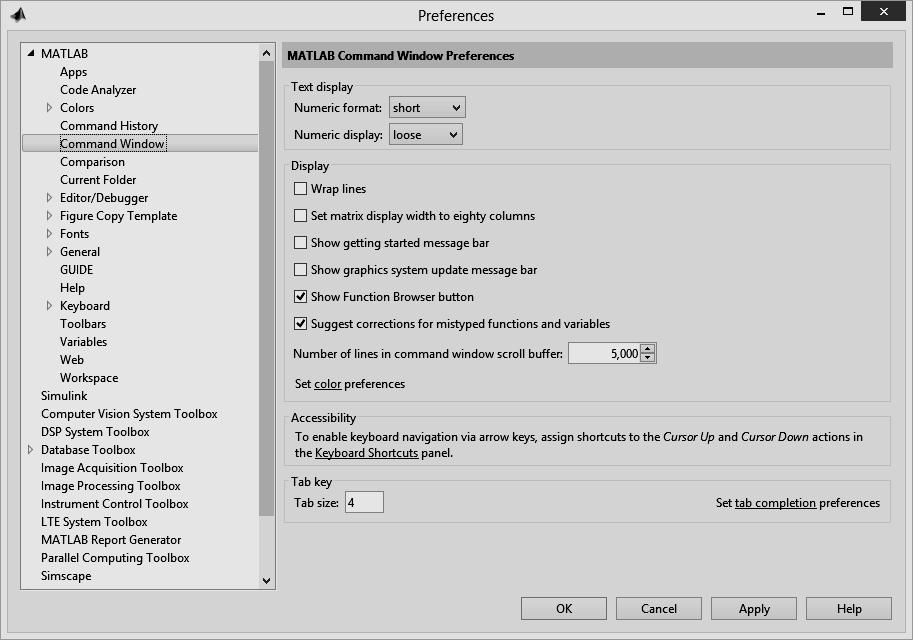The width and height of the screenshot is (913, 640).
Task: Select Simulink in the tree
Action: [64, 395]
